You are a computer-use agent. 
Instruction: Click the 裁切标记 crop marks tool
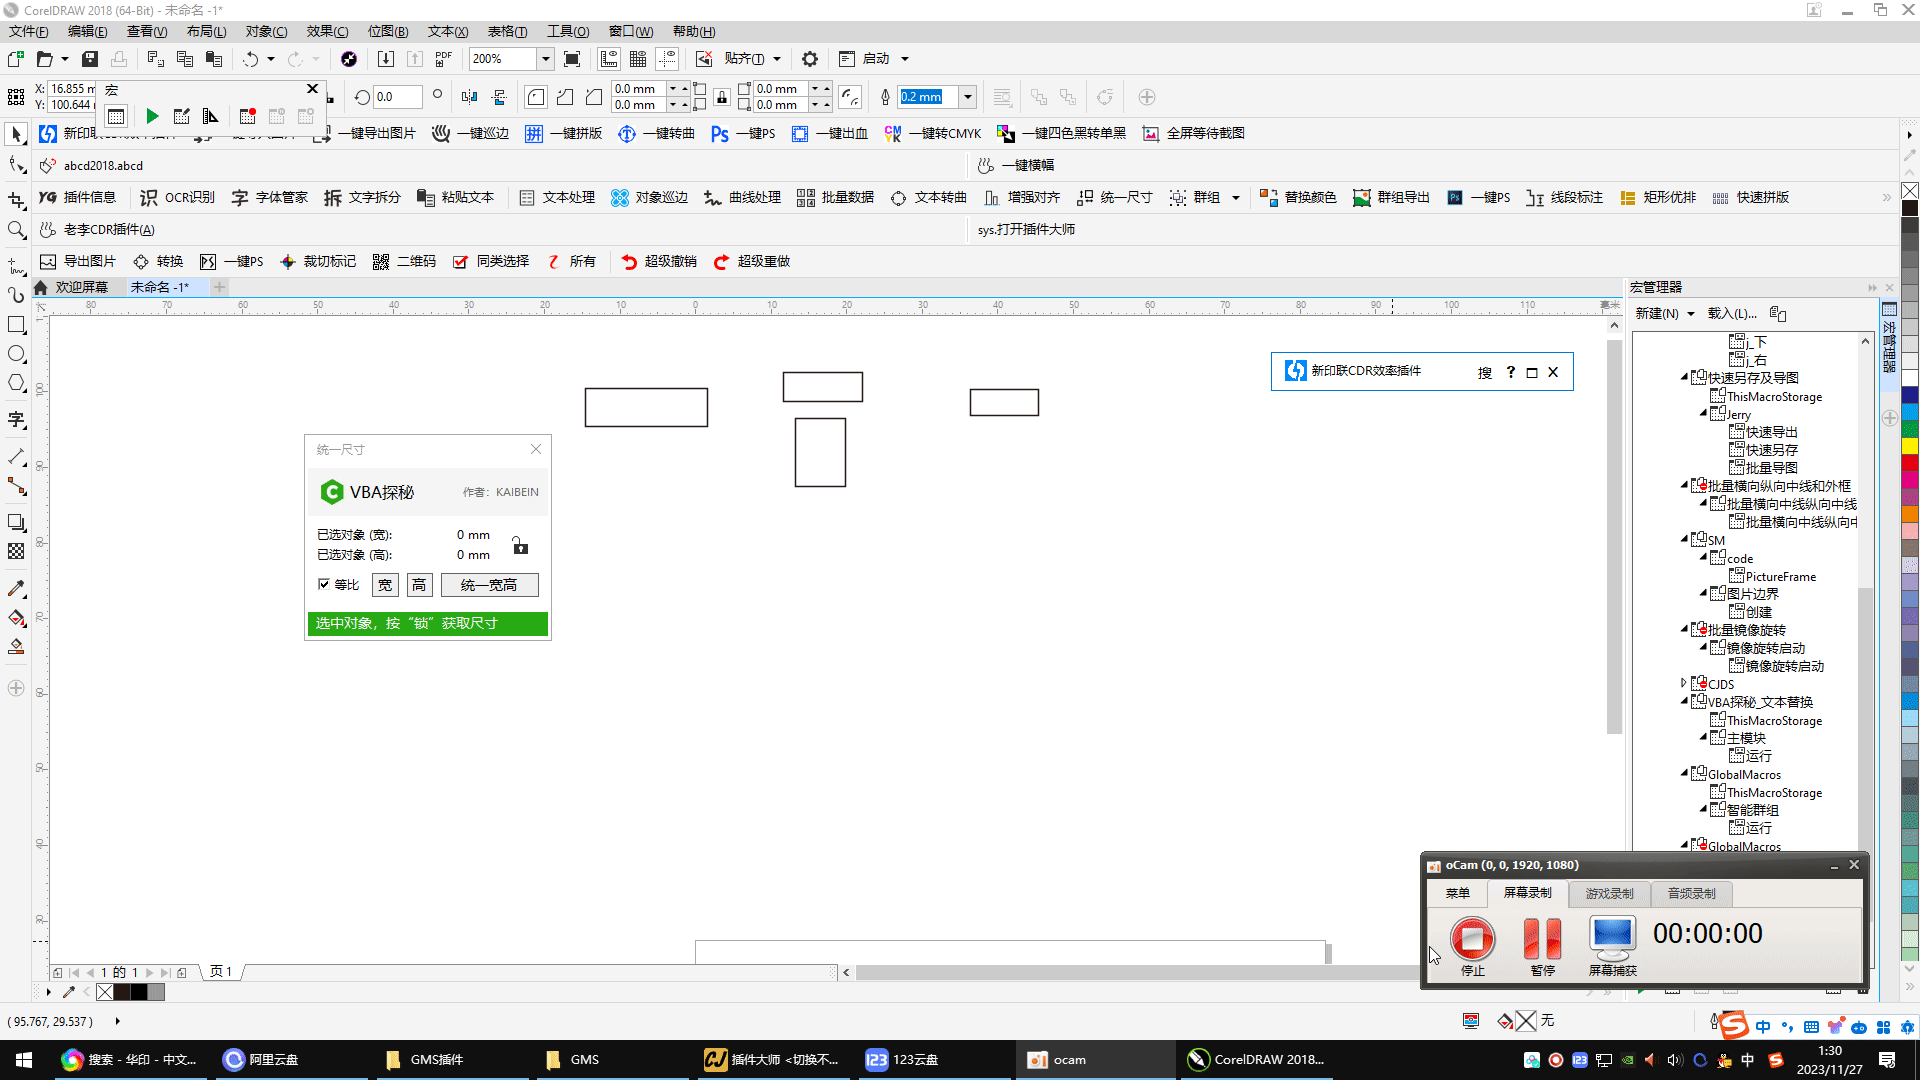click(x=318, y=262)
